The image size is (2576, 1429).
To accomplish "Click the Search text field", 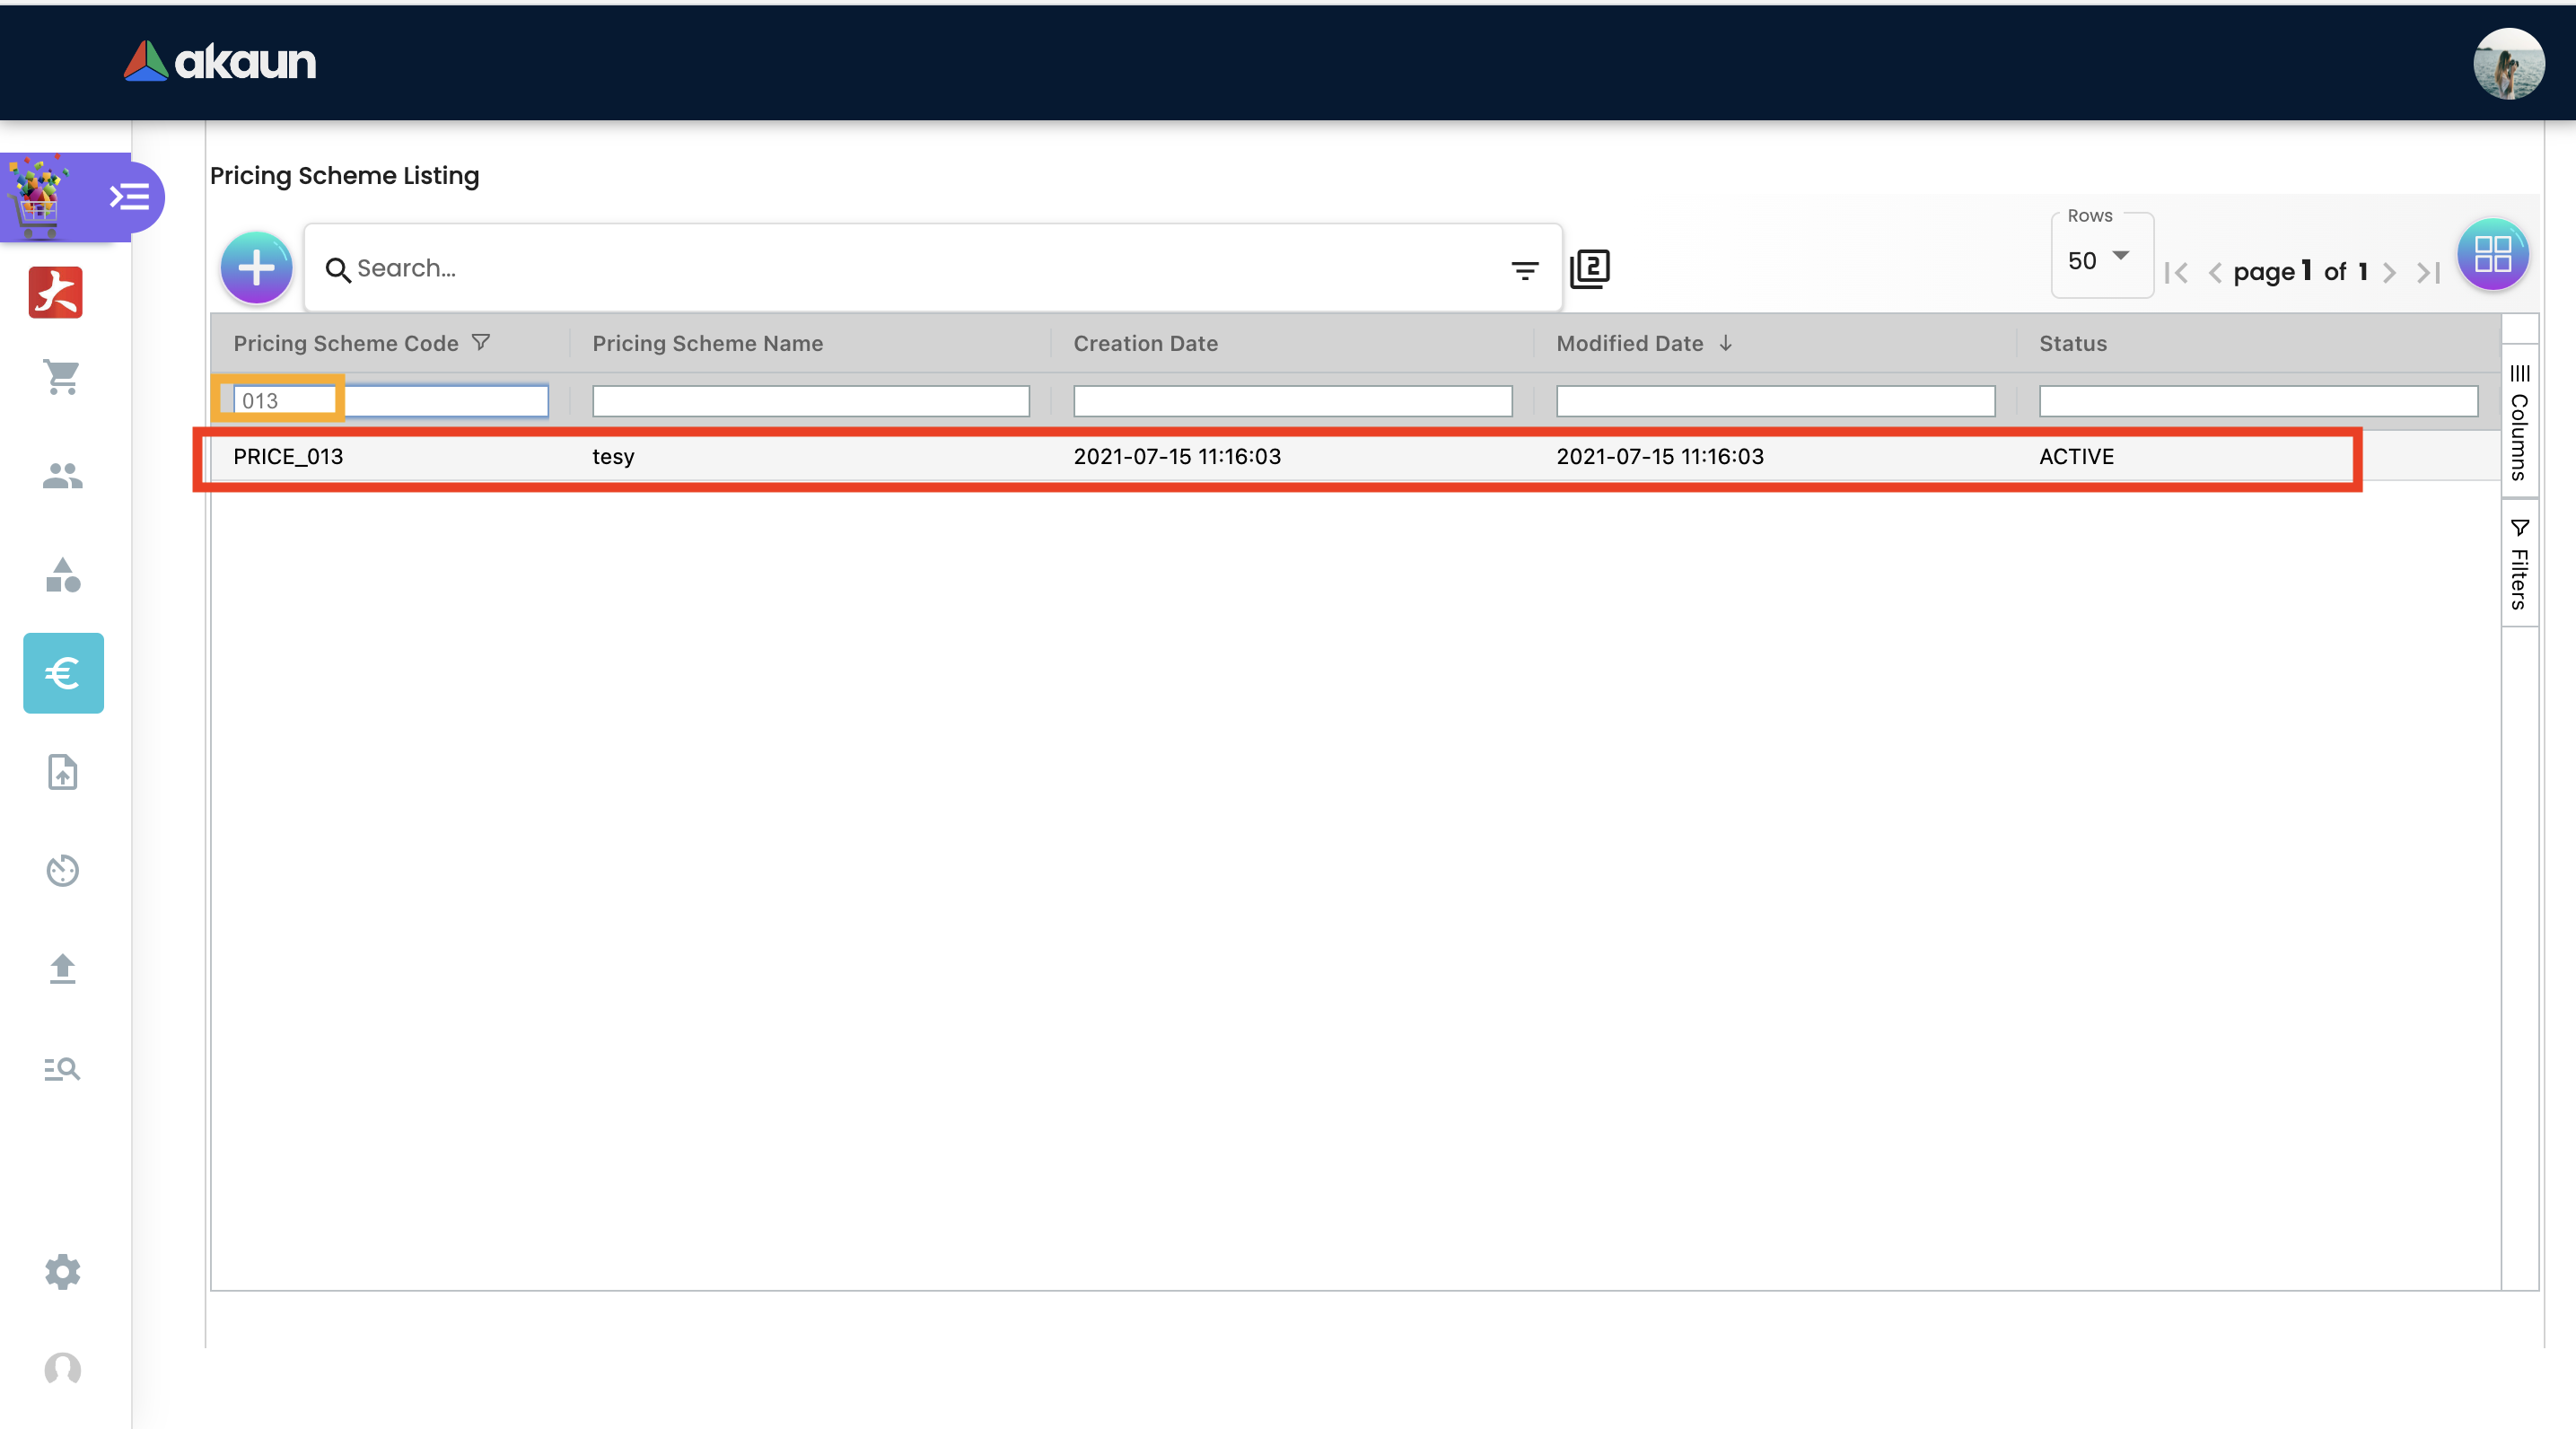I will (x=900, y=268).
